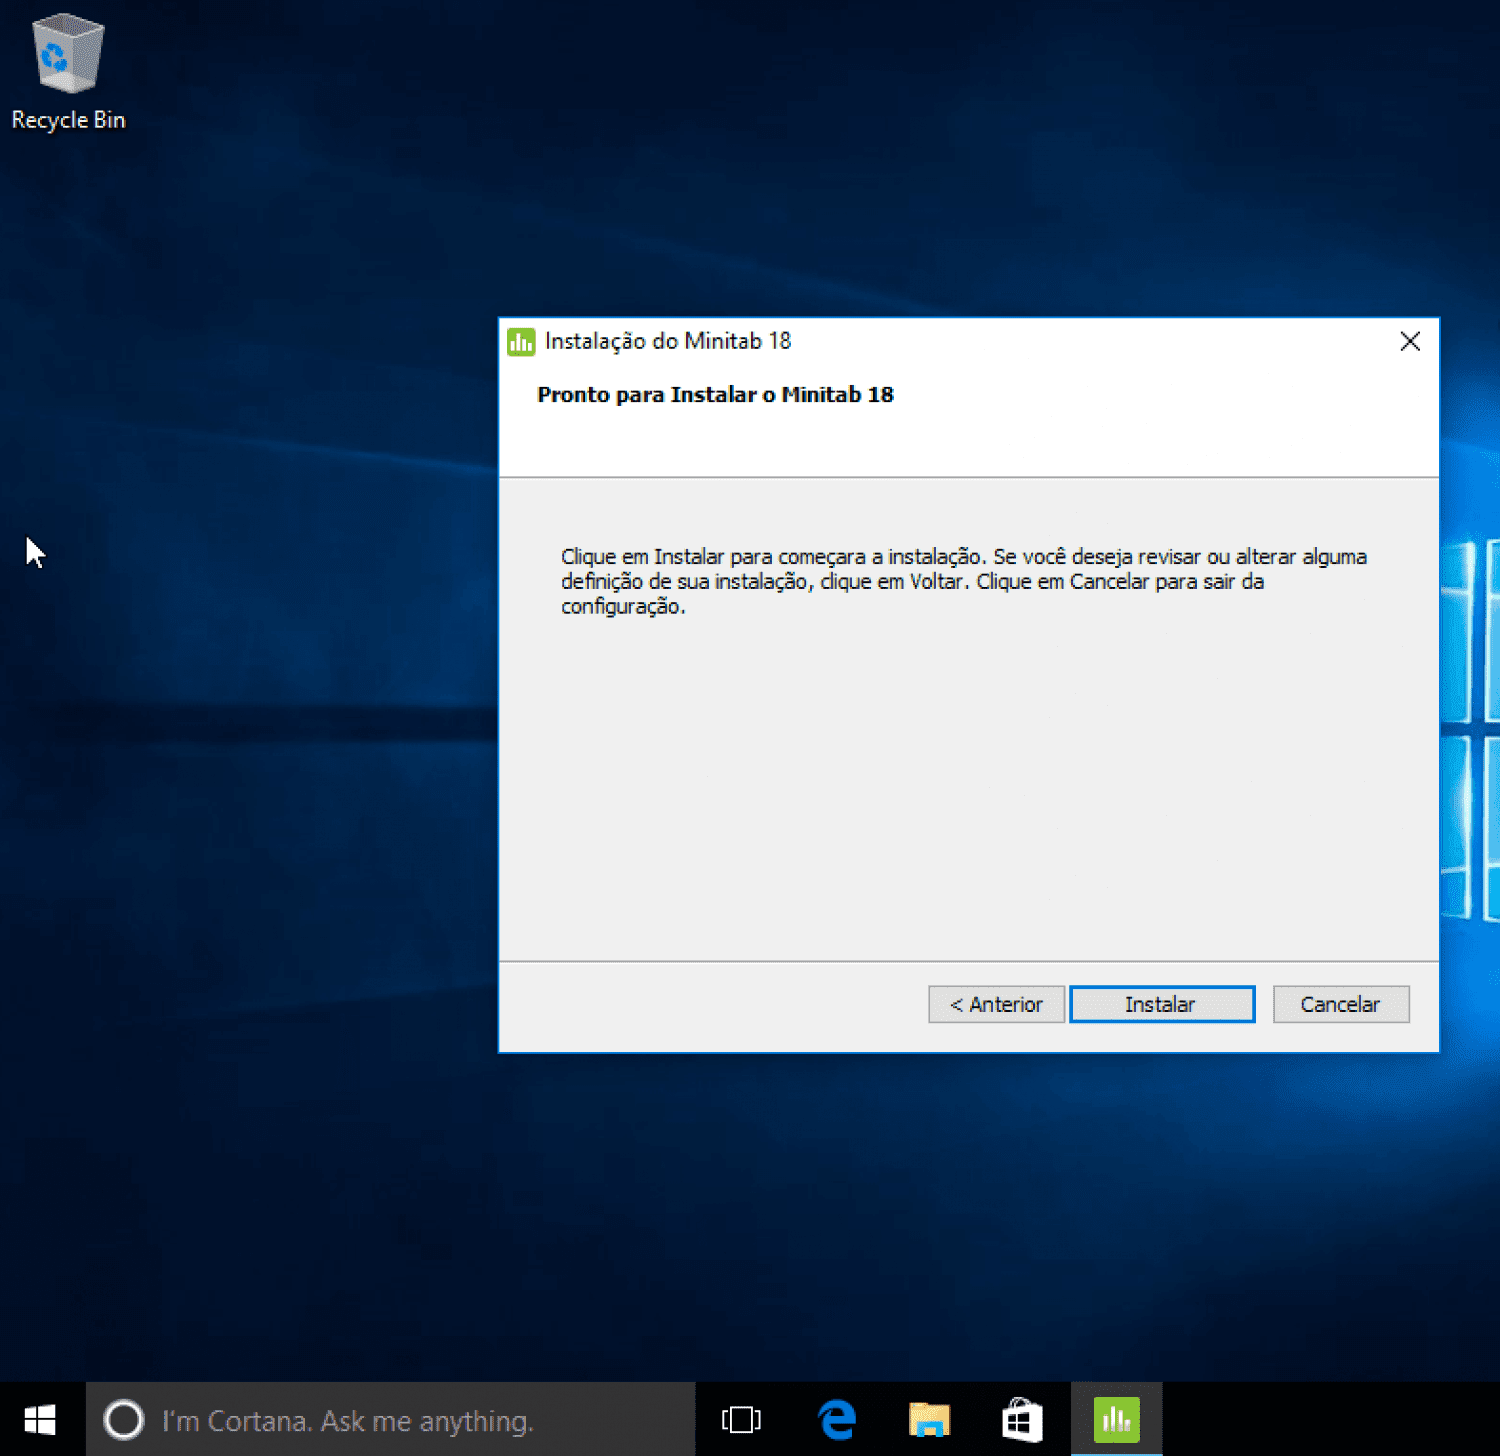Click the Cortana search box
This screenshot has width=1500, height=1456.
[391, 1419]
